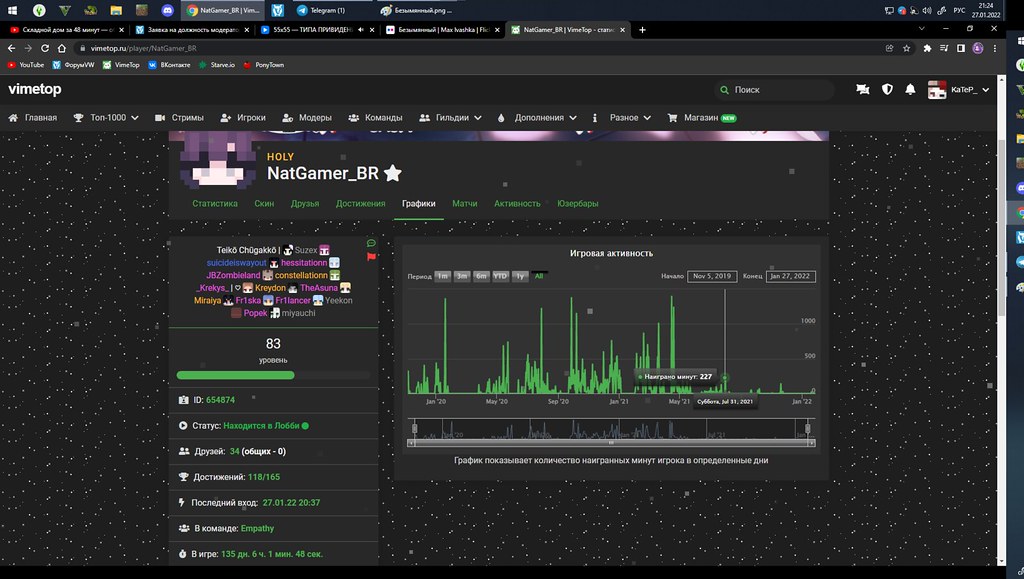Viewport: 1024px width, 579px height.
Task: Select the All period range button
Action: point(539,276)
